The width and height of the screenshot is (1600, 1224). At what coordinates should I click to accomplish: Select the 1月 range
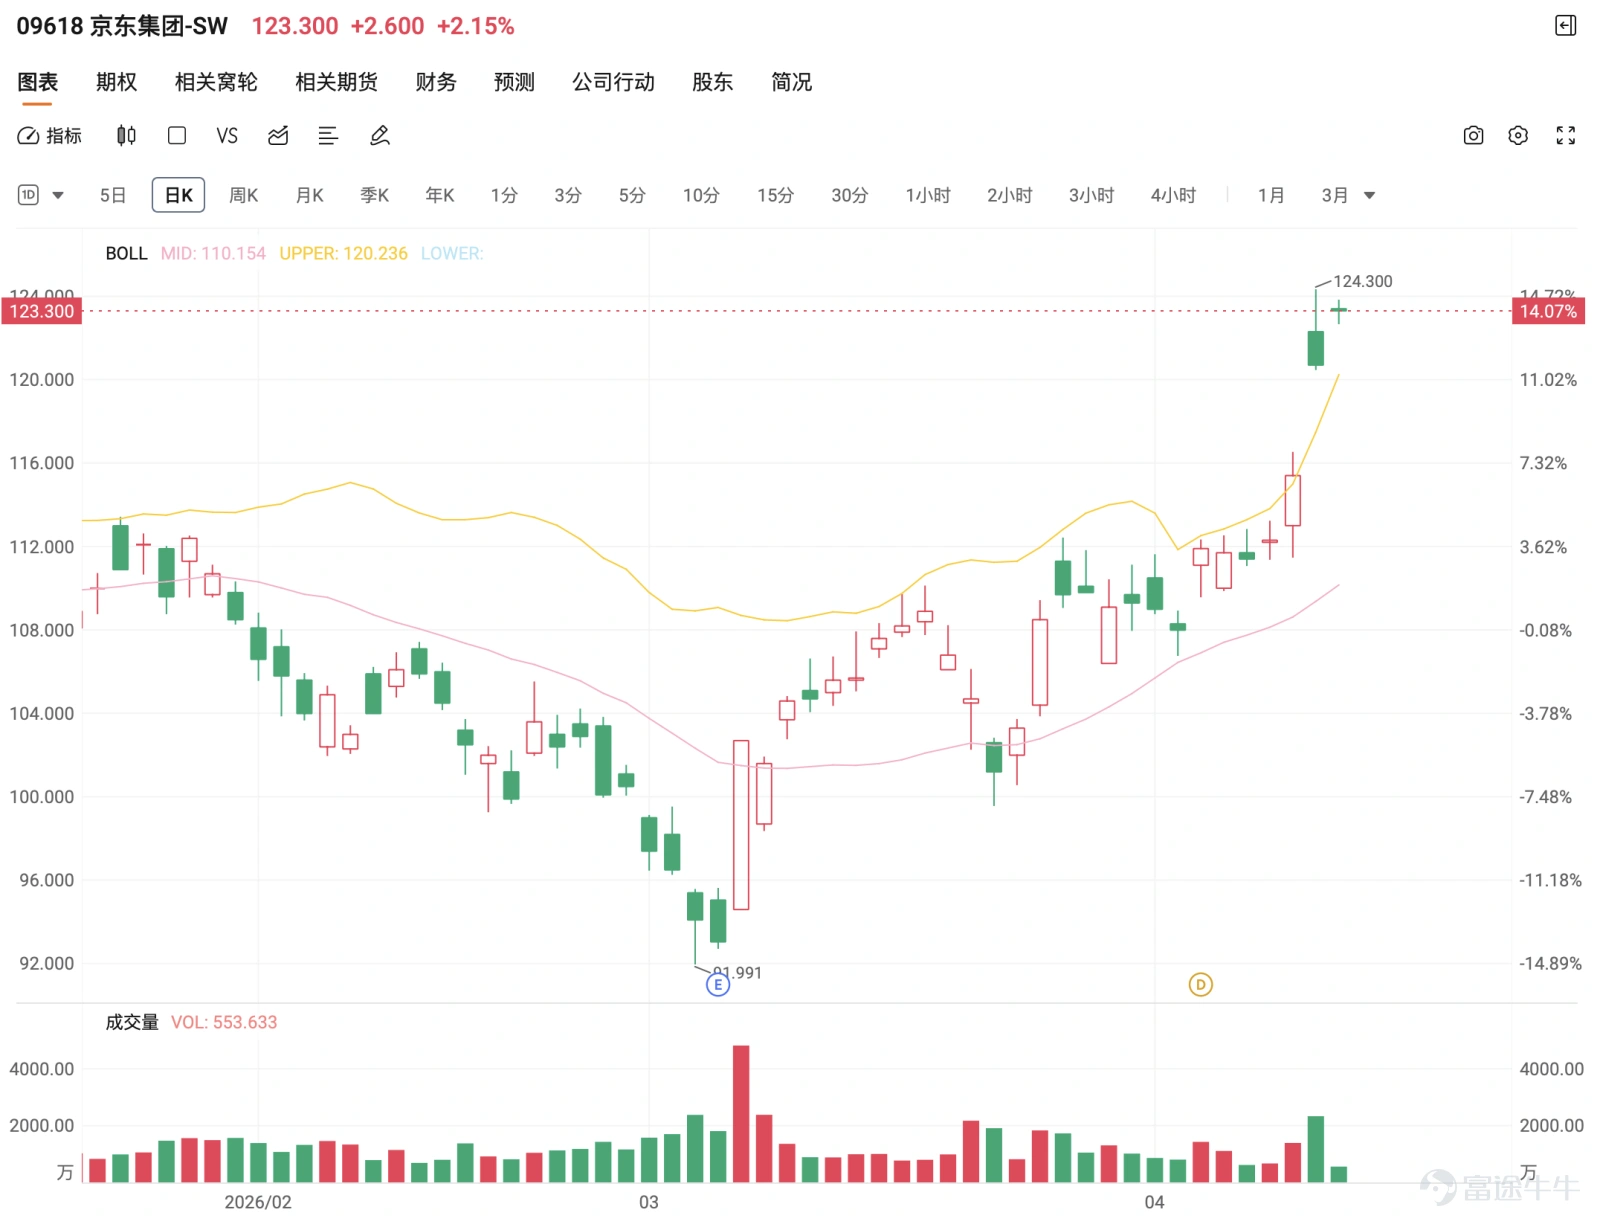[x=1271, y=195]
